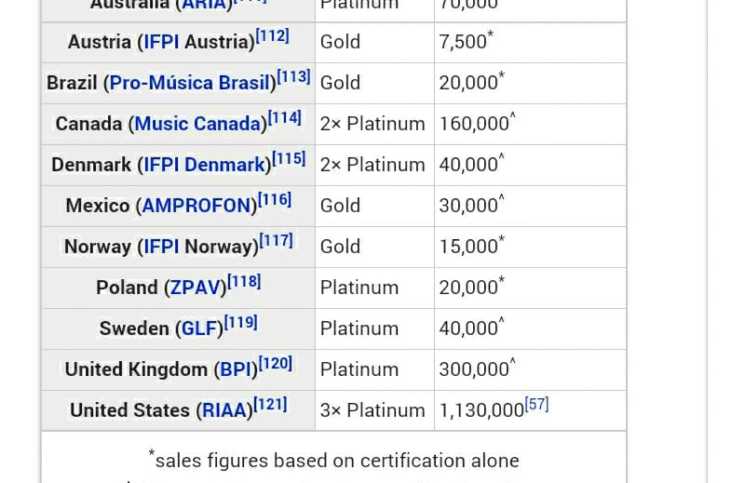Open the BPI link
Image resolution: width=745 pixels, height=483 pixels.
[237, 370]
